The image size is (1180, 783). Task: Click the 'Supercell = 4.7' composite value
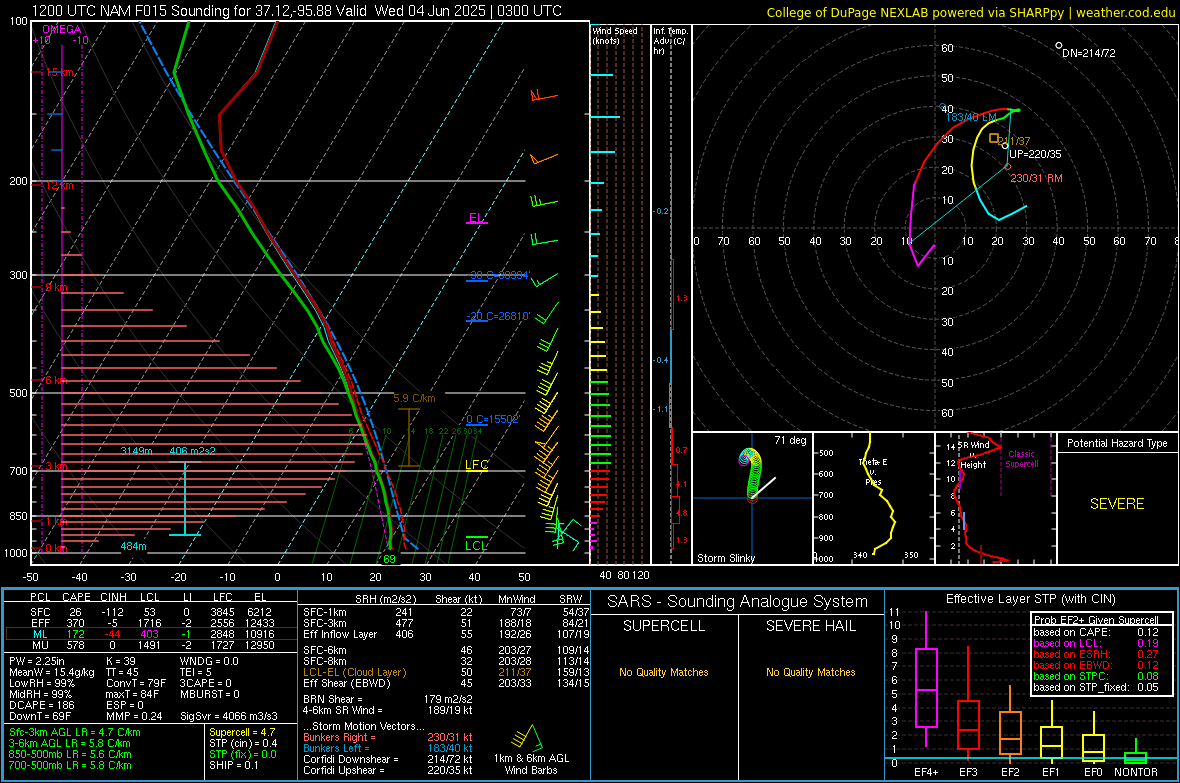(x=242, y=732)
